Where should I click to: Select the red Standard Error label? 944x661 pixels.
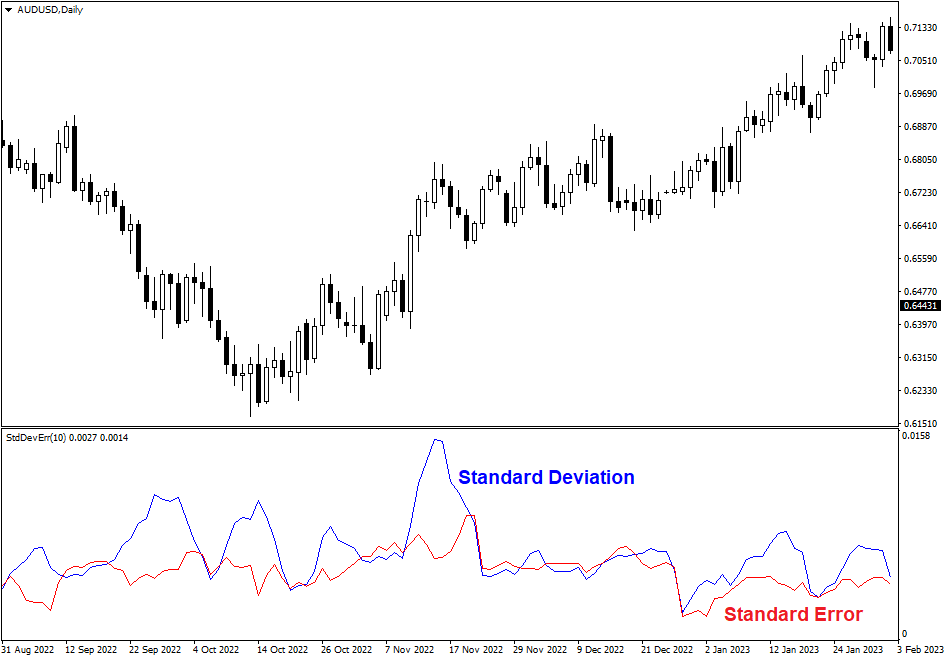coord(793,614)
